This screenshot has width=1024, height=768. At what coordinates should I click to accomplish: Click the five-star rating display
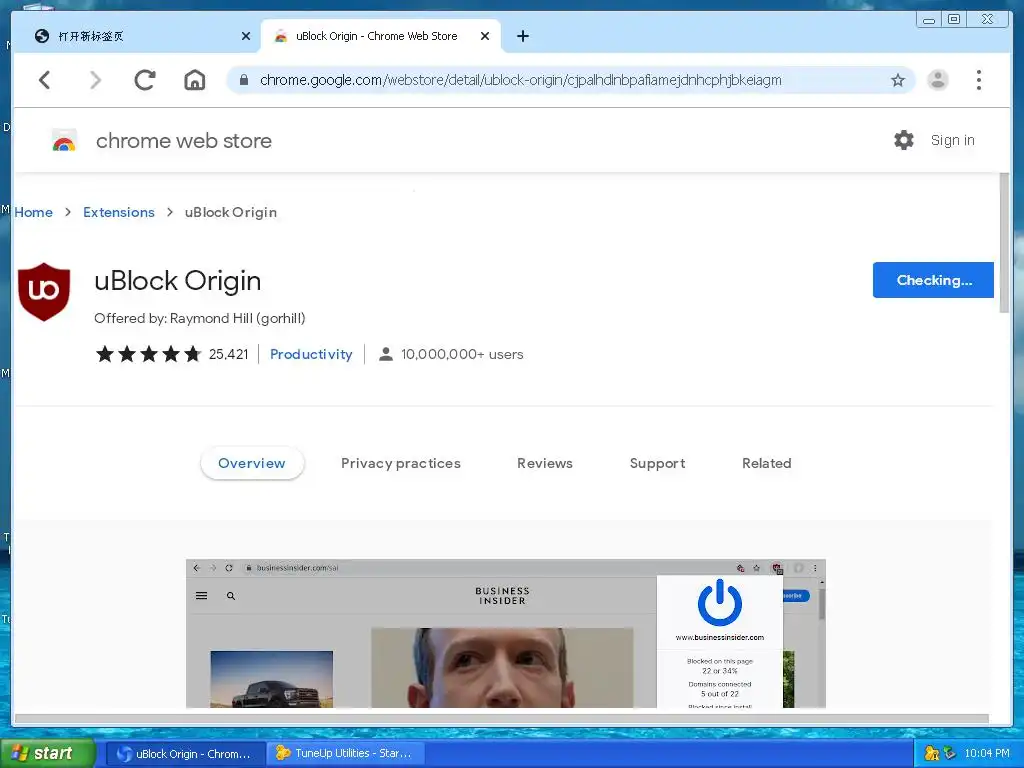[148, 354]
